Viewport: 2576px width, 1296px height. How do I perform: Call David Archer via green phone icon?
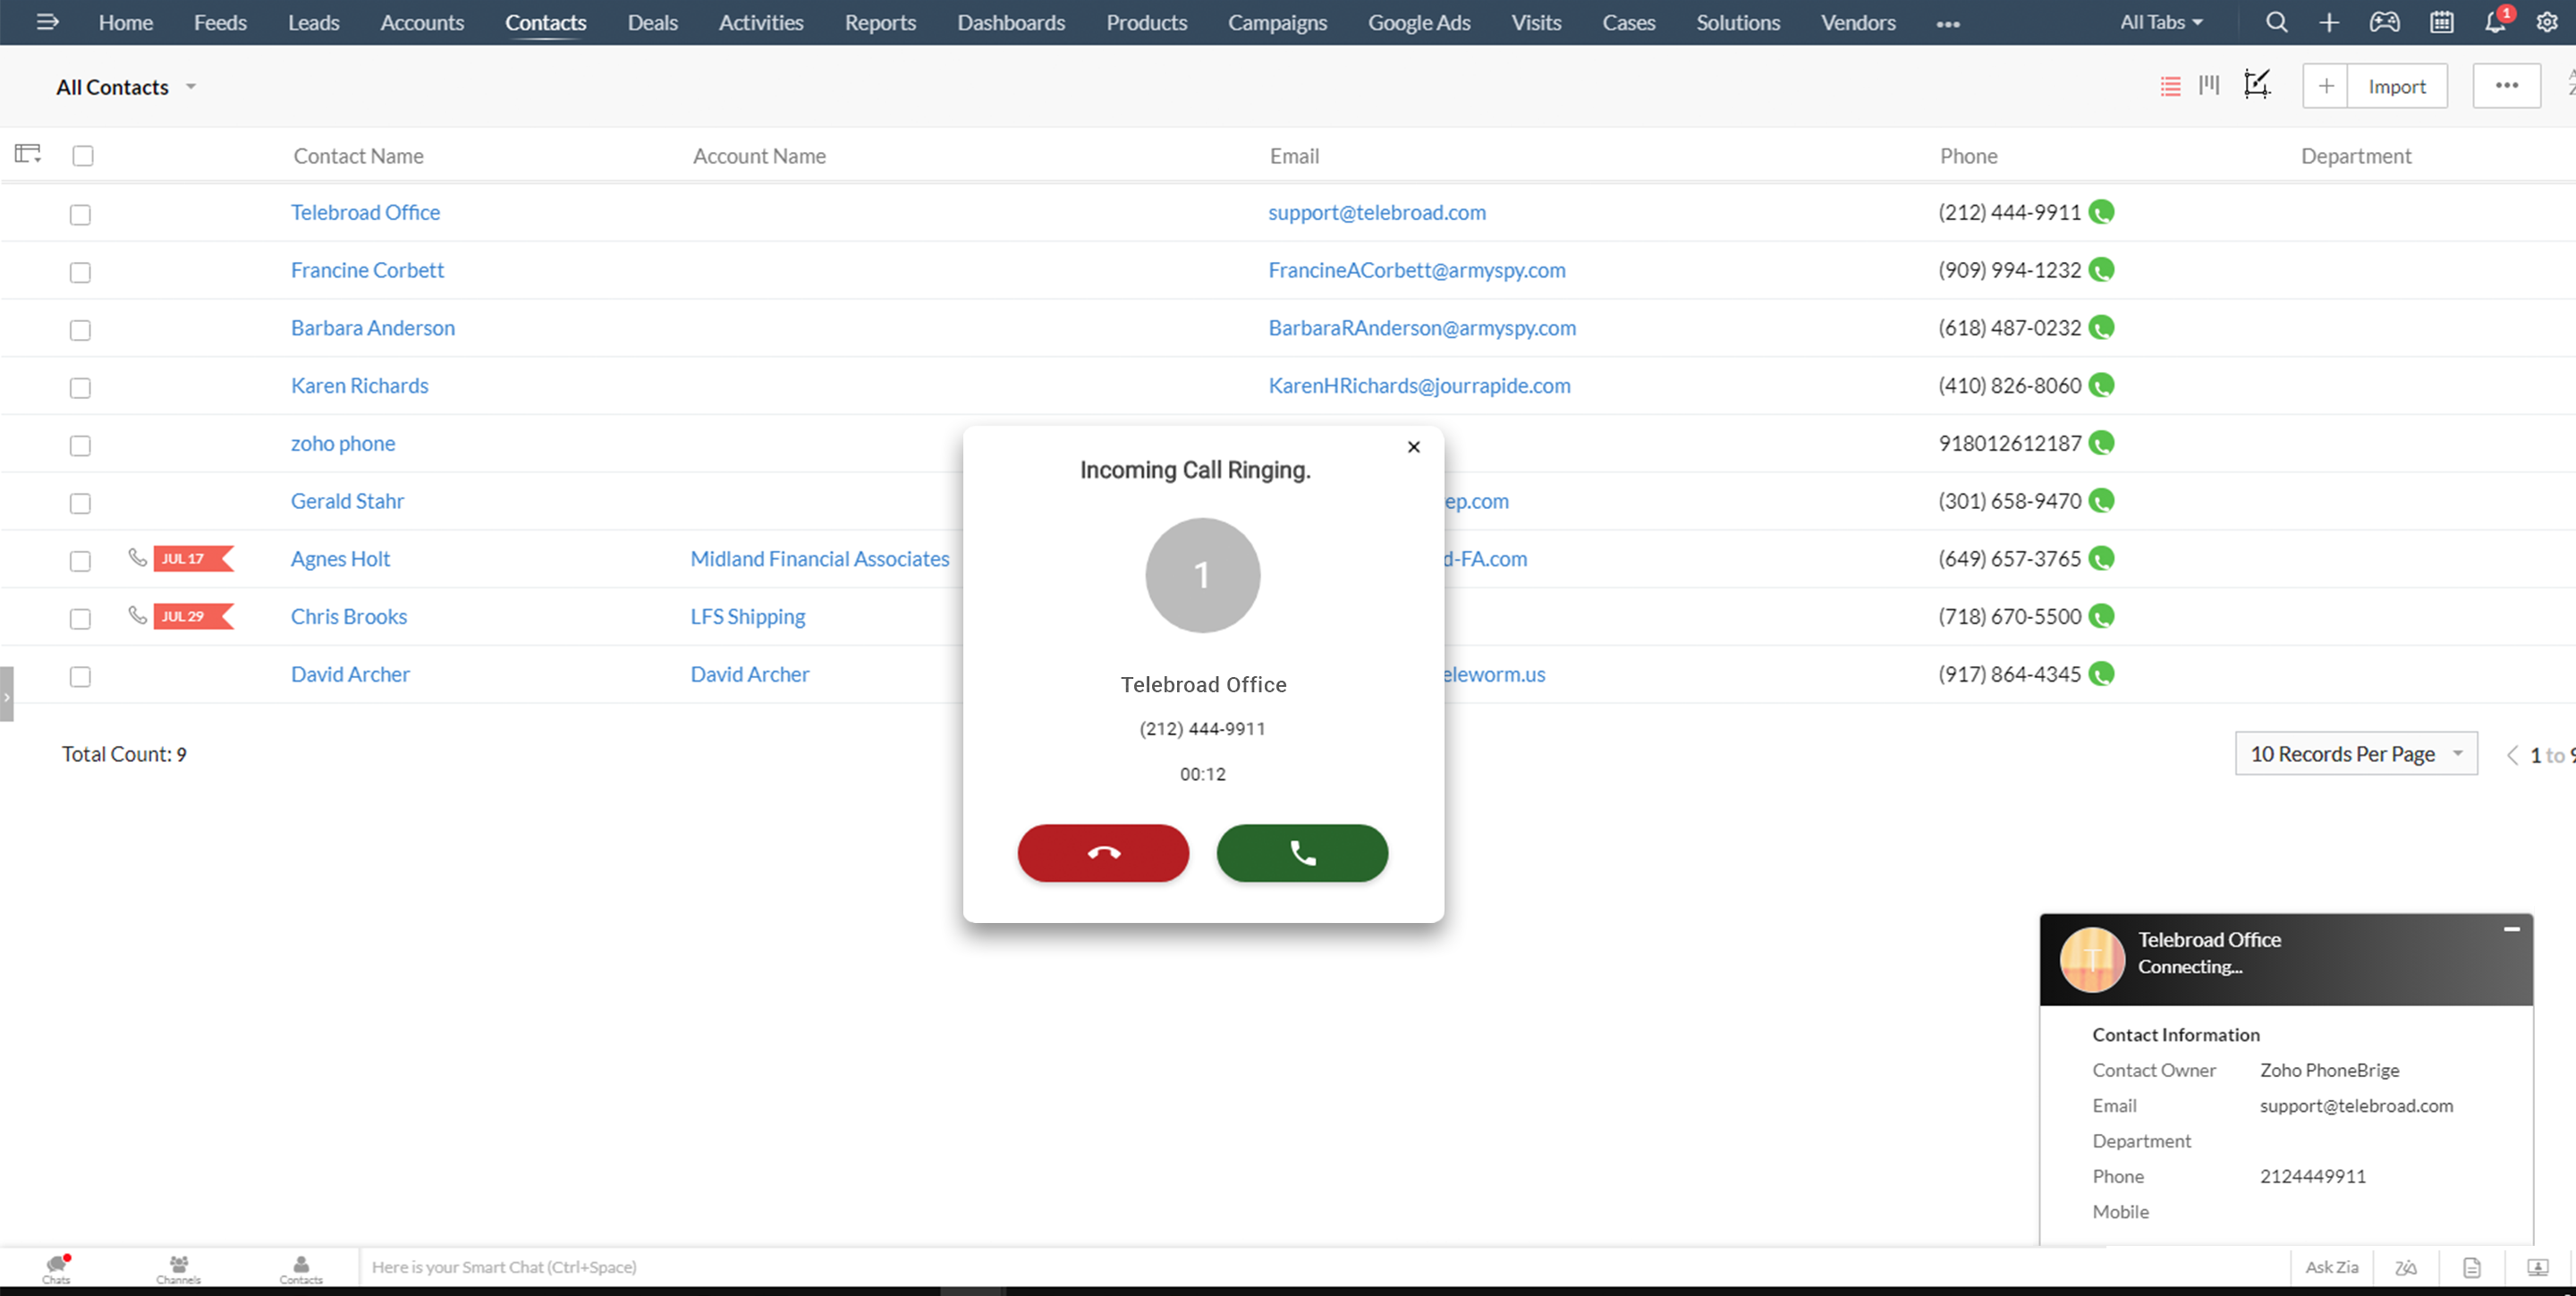2101,674
